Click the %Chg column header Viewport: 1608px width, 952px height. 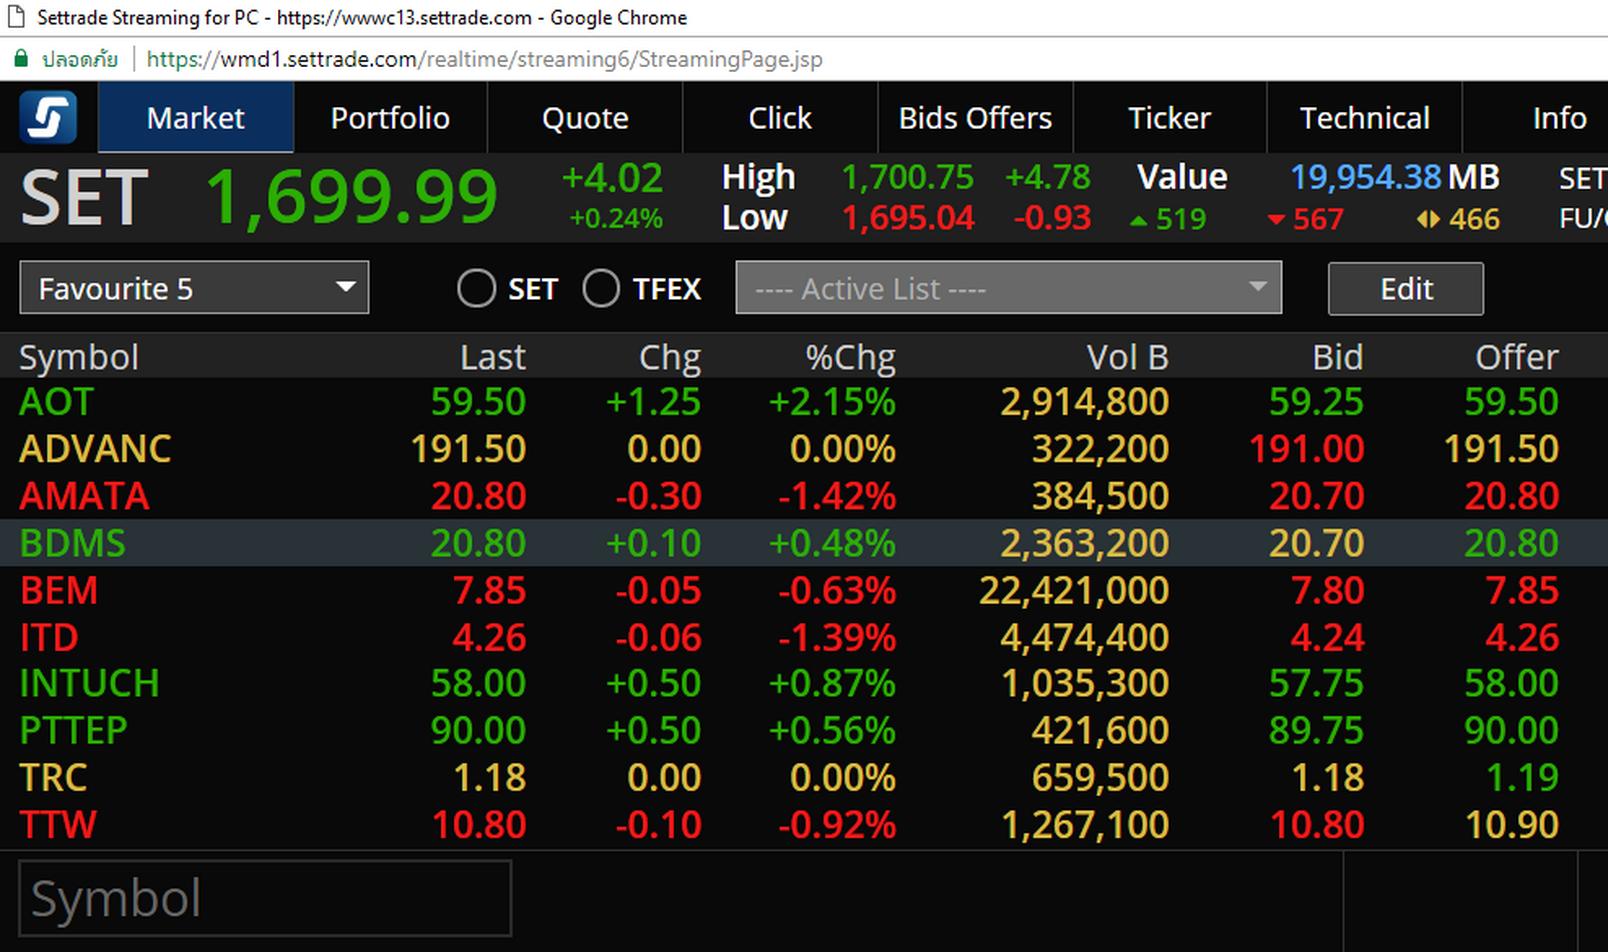coord(851,357)
